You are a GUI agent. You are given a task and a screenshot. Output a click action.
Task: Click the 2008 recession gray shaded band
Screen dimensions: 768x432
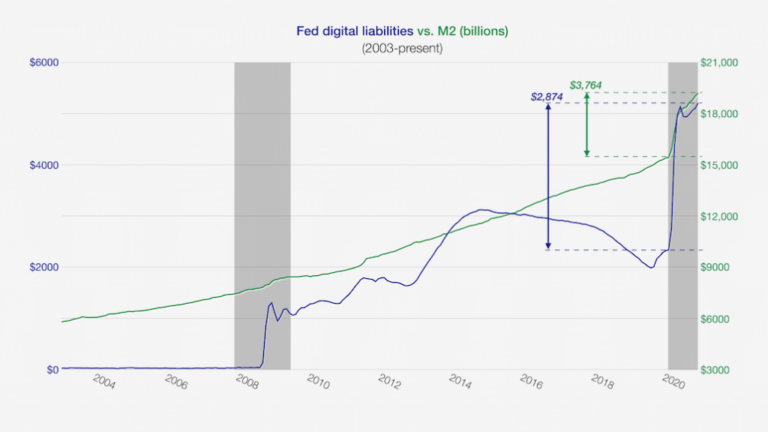[x=262, y=200]
